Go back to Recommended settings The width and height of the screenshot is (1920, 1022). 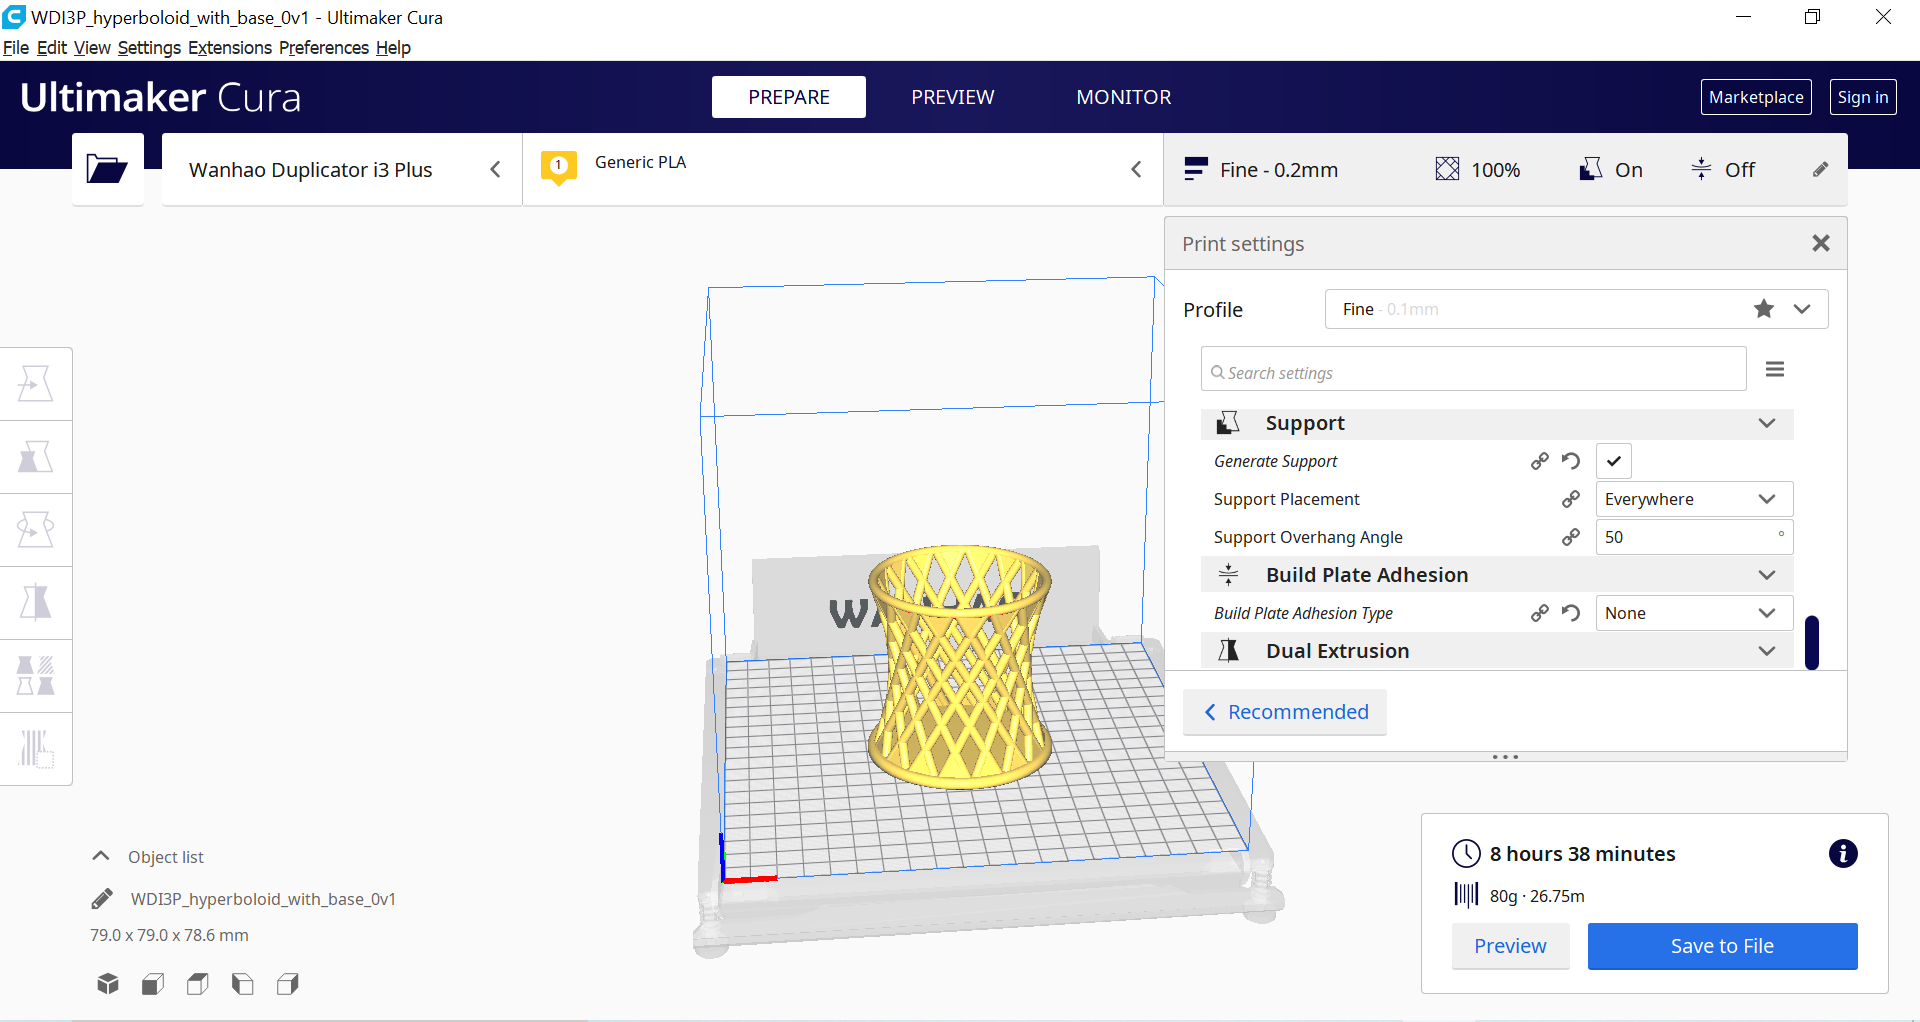[x=1285, y=712]
